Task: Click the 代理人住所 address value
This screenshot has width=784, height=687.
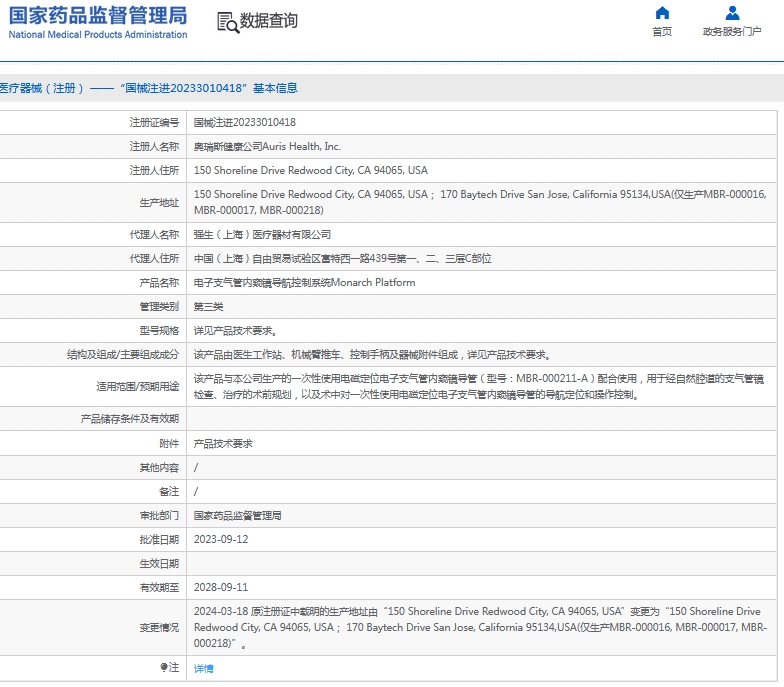Action: pyautogui.click(x=342, y=258)
